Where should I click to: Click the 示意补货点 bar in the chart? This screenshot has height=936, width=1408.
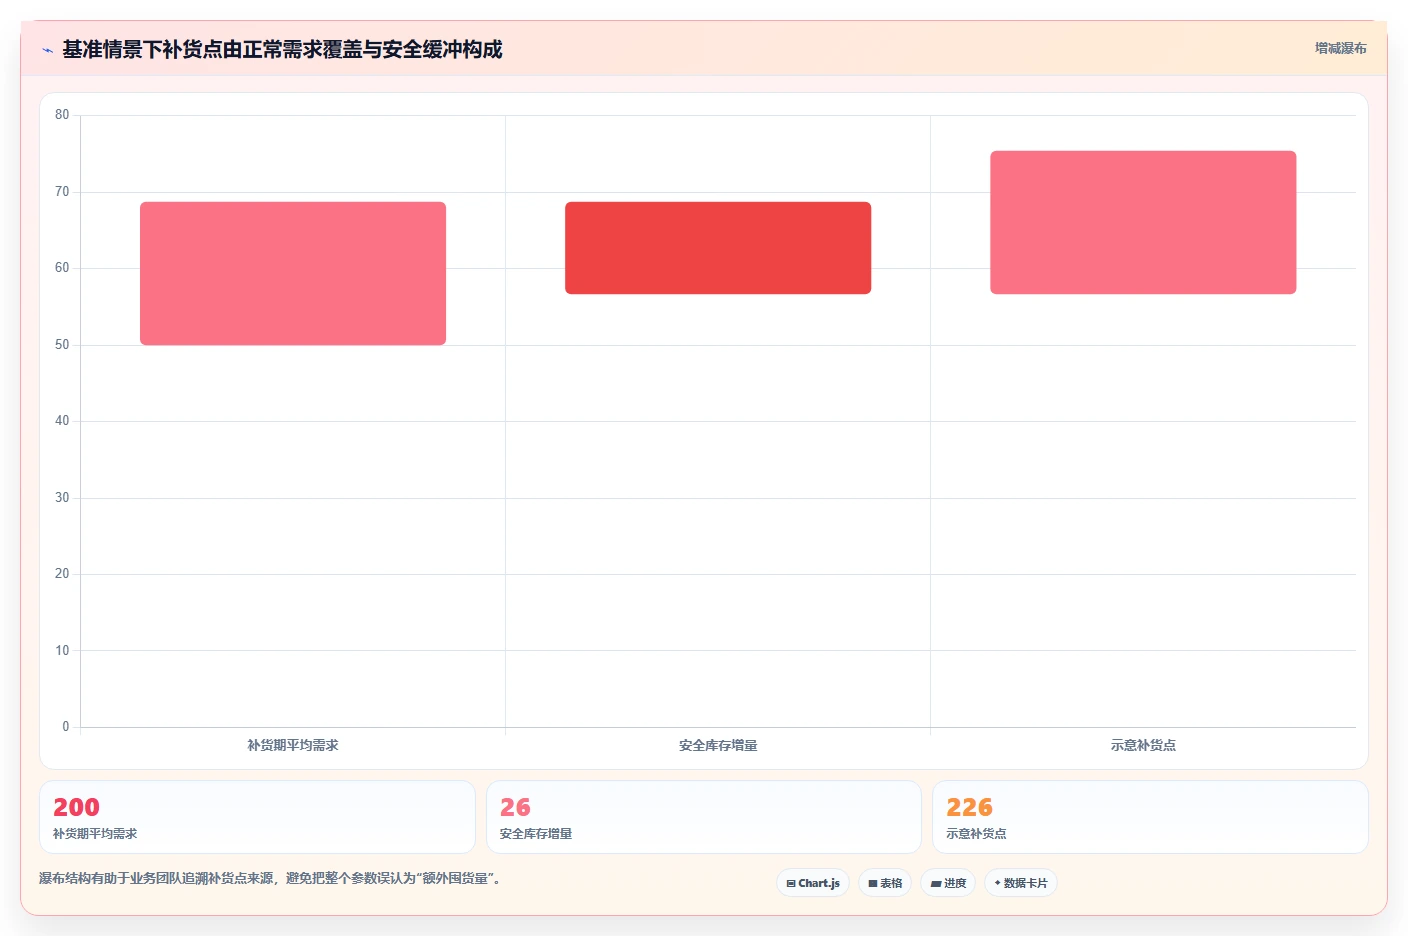coord(1143,222)
